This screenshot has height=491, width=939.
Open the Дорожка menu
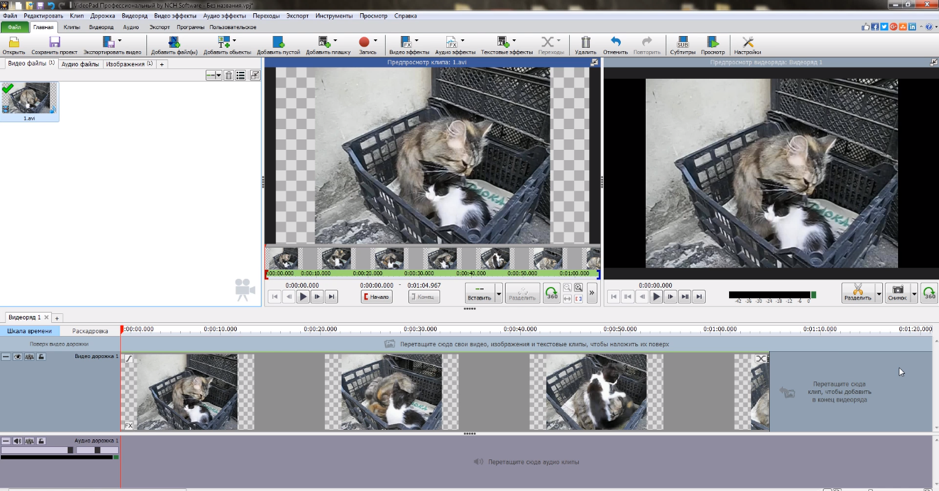pos(102,16)
